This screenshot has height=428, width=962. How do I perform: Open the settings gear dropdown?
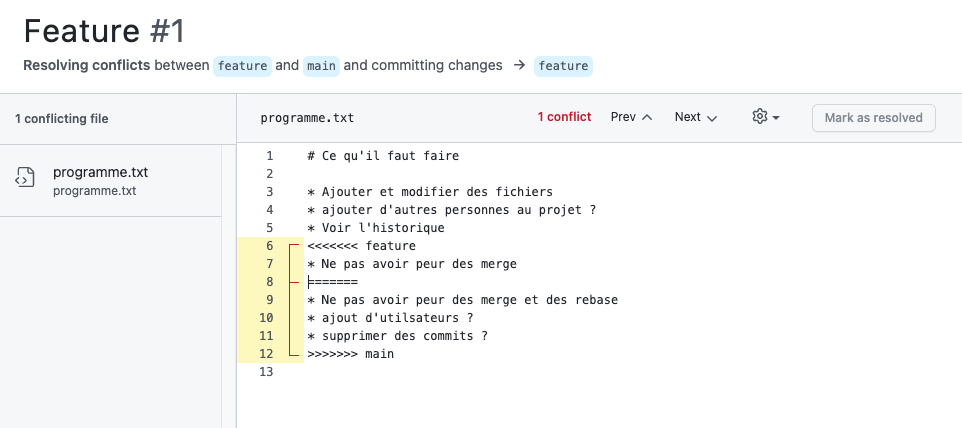point(765,117)
